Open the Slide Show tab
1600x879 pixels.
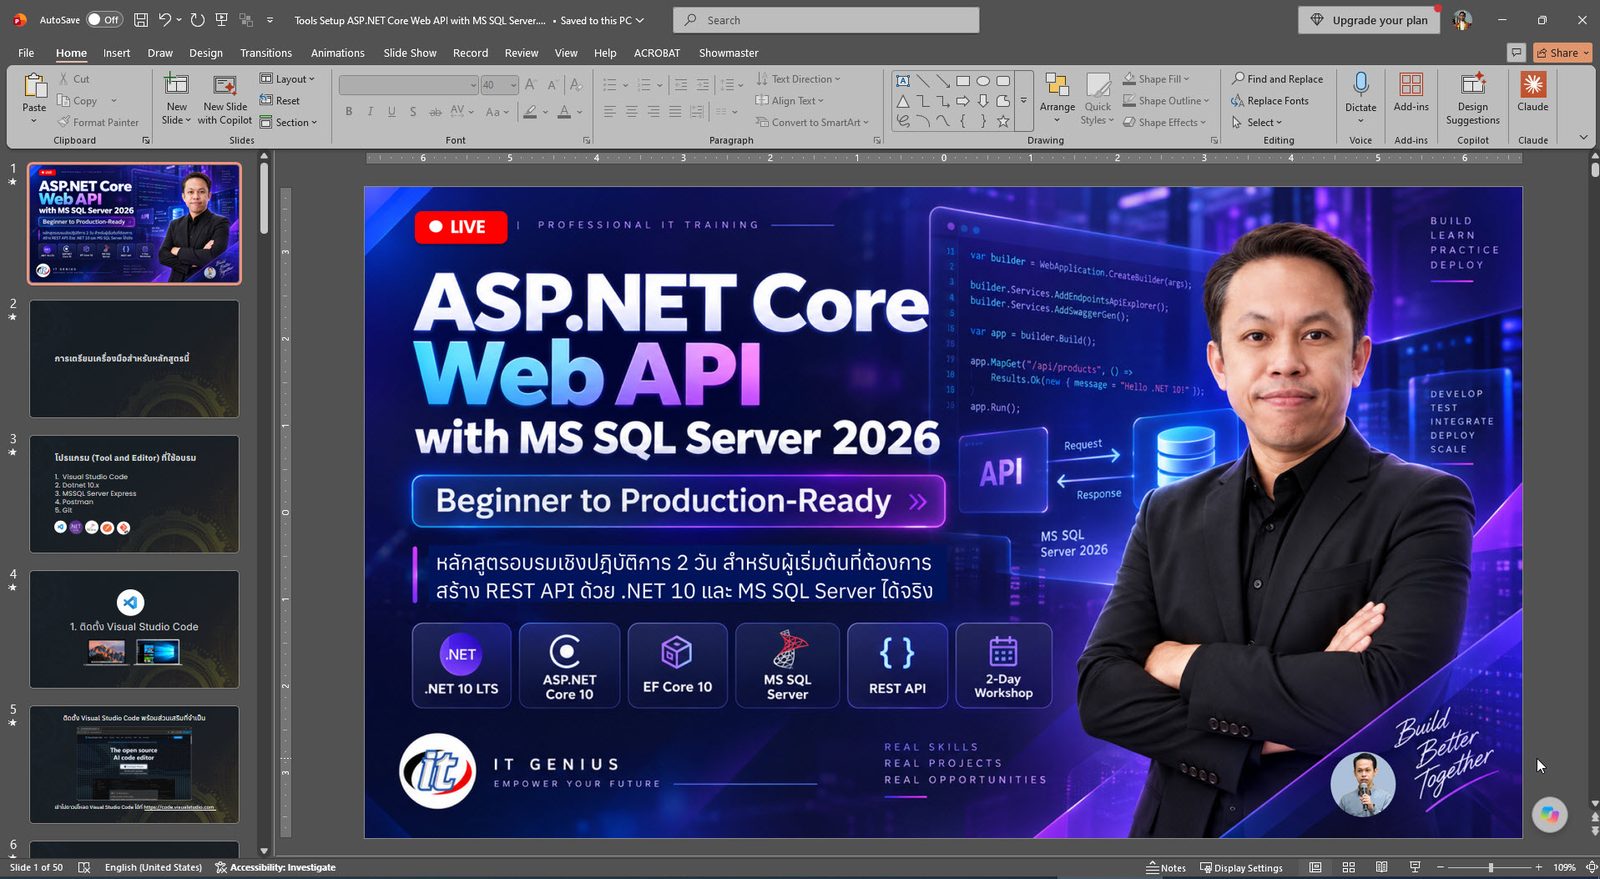(x=410, y=53)
